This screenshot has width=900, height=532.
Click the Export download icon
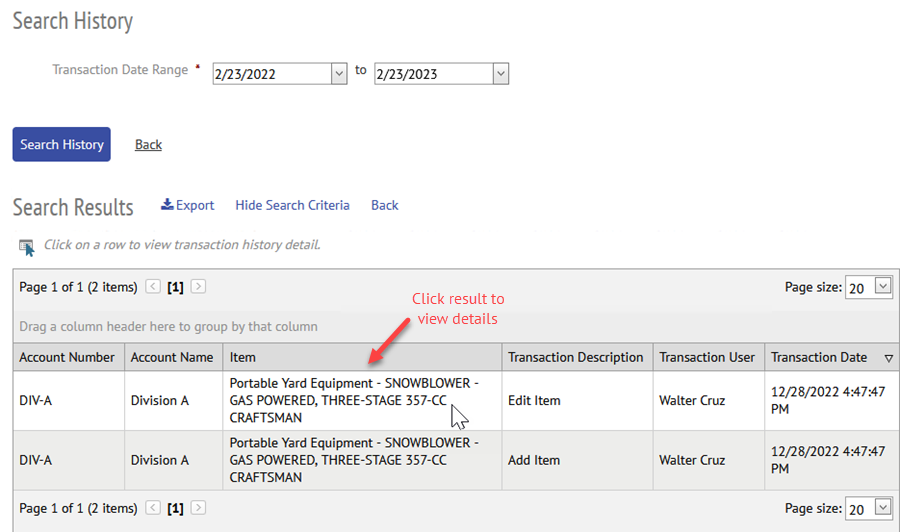167,204
